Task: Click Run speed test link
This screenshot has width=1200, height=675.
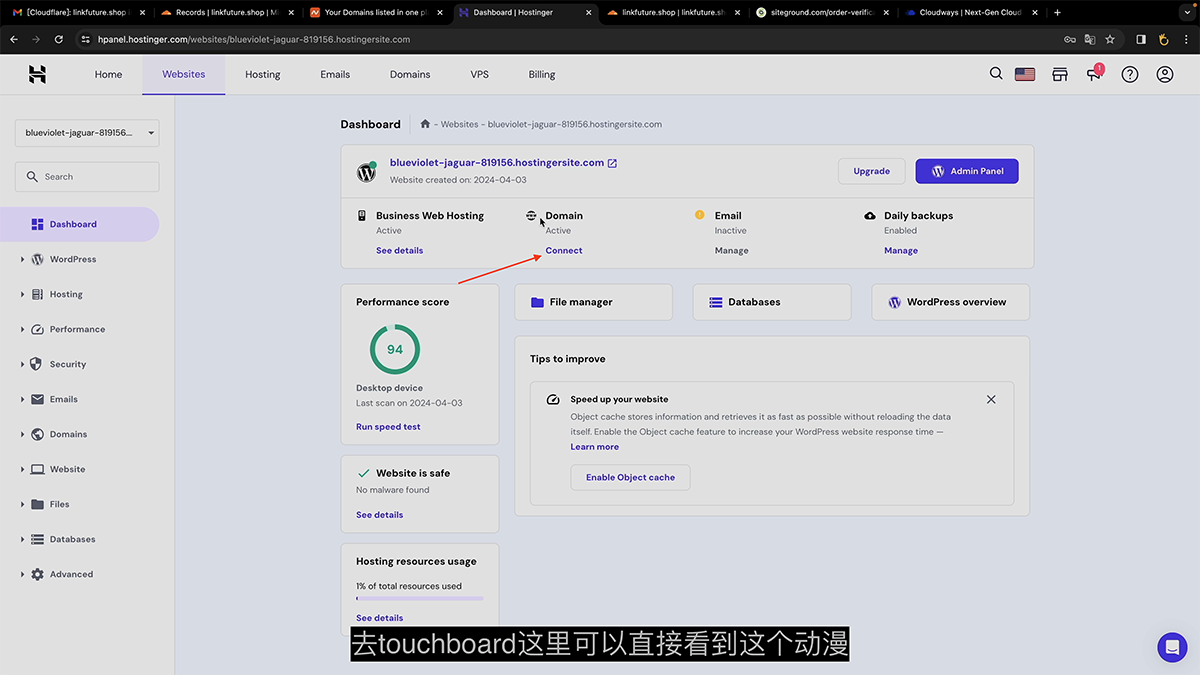Action: tap(388, 427)
